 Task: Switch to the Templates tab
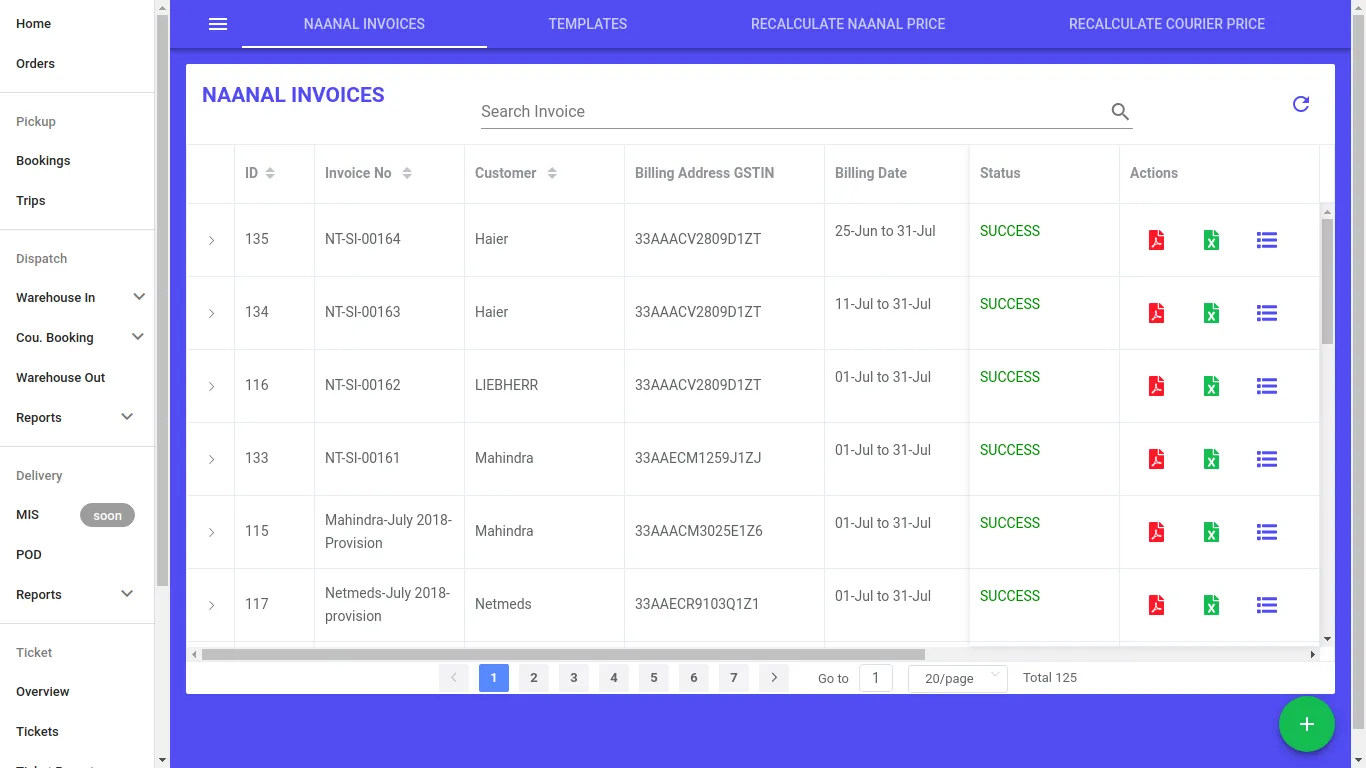587,24
